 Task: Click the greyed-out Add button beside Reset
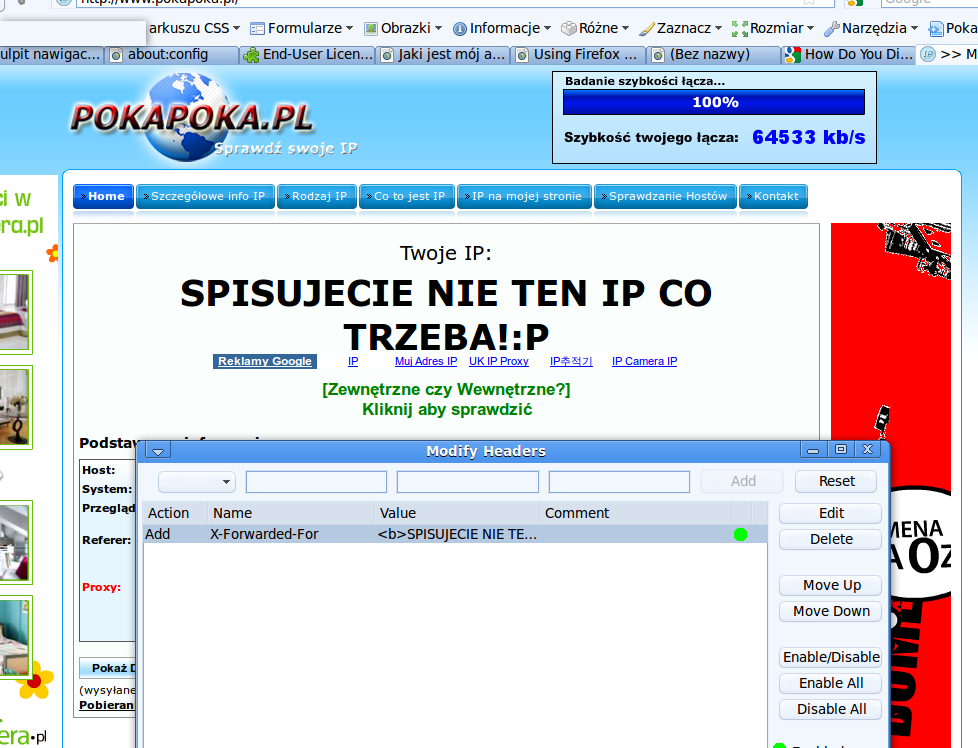[742, 482]
